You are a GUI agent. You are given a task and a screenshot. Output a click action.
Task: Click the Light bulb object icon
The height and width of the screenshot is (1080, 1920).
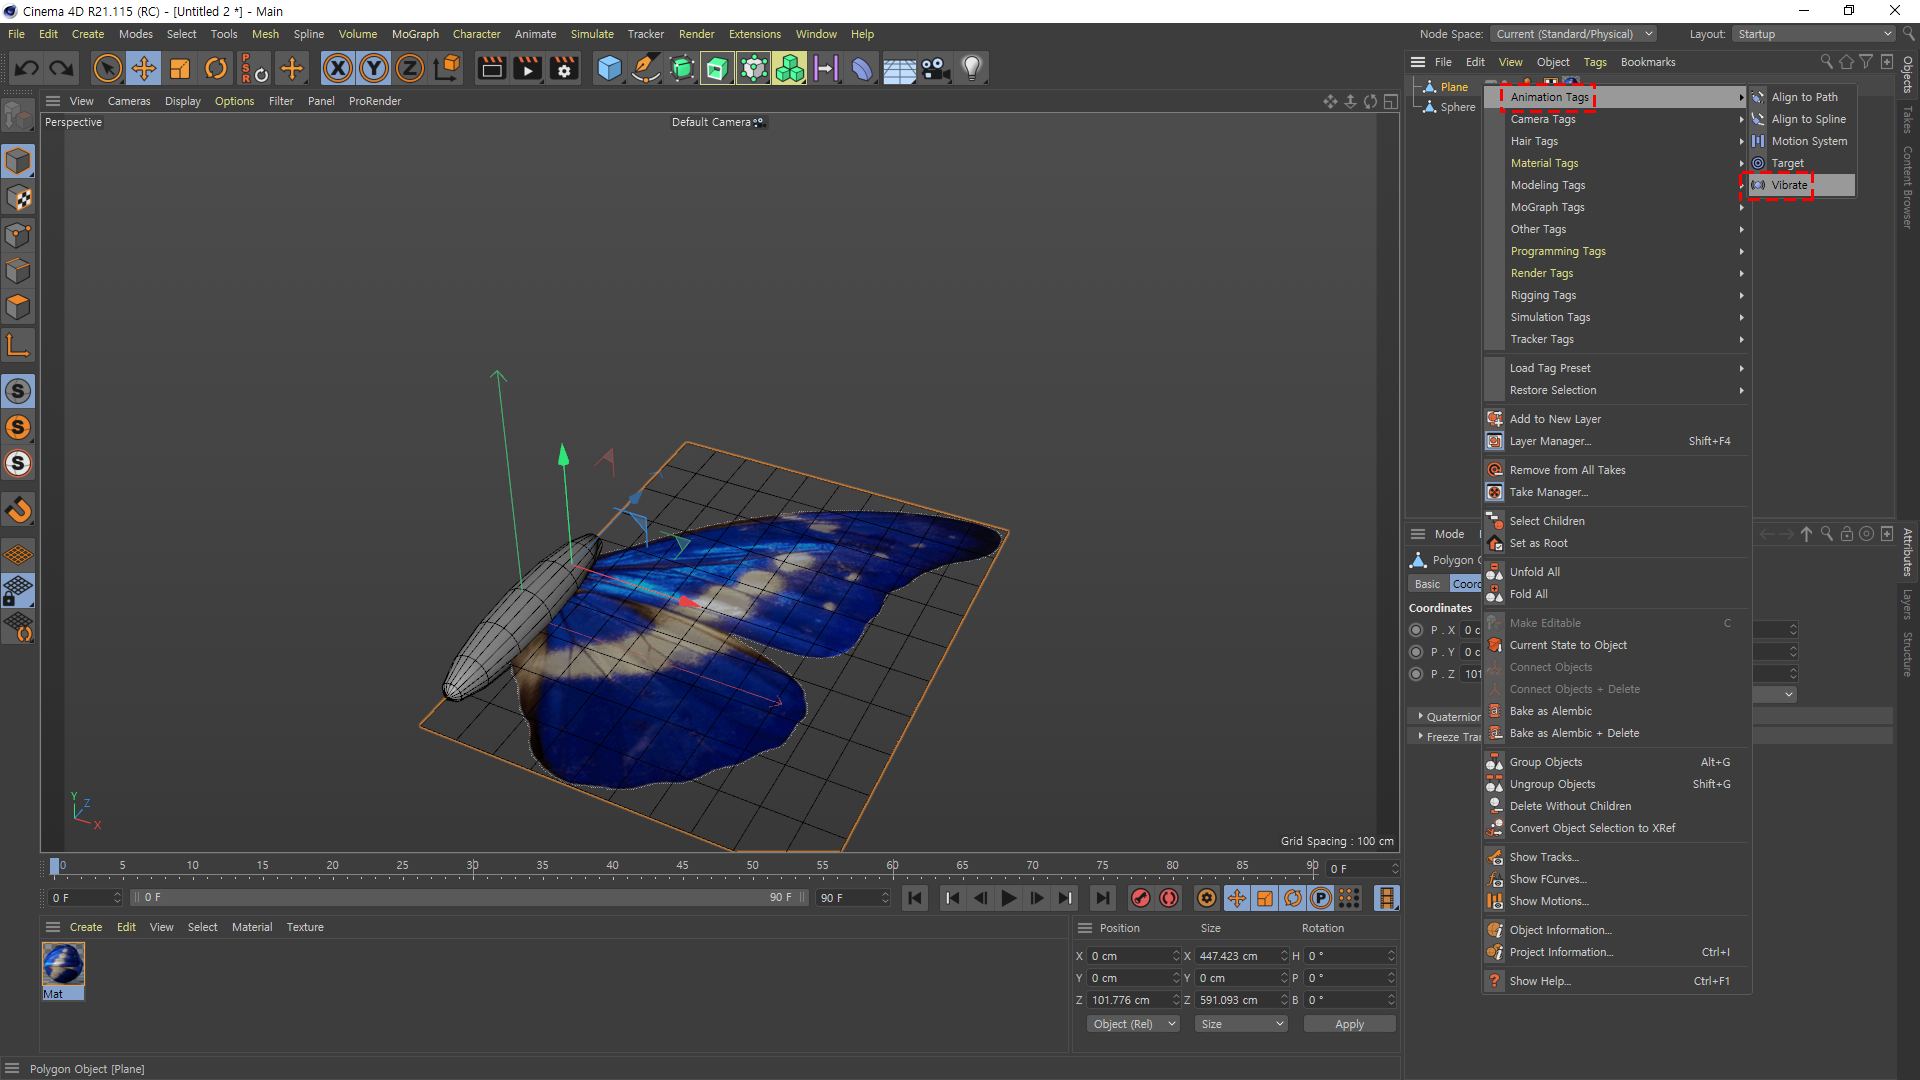[x=971, y=69]
